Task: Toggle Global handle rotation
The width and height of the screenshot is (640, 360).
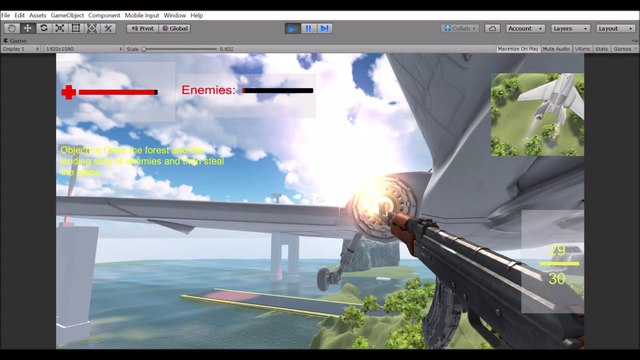Action: coord(175,29)
